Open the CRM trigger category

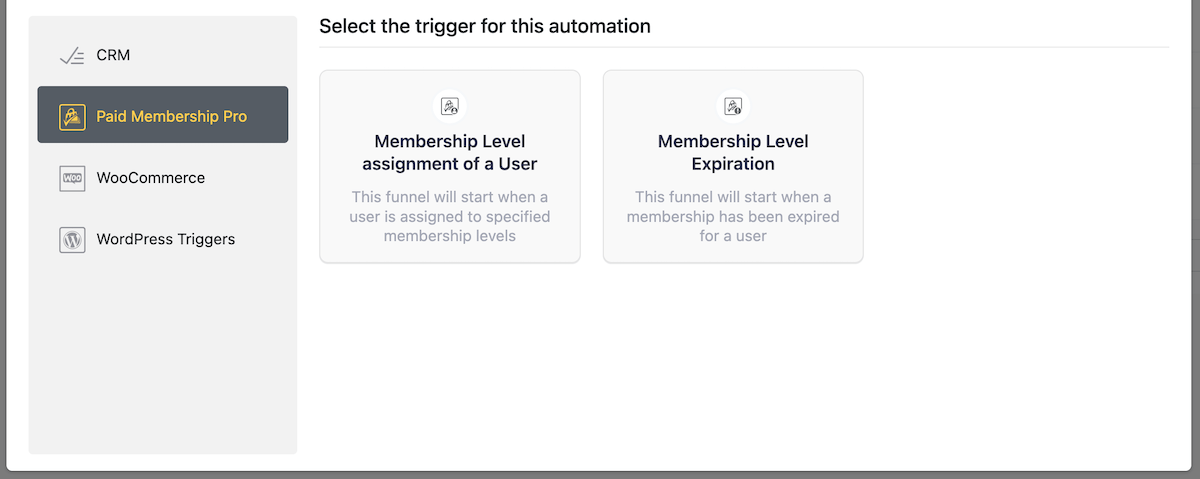(x=163, y=56)
